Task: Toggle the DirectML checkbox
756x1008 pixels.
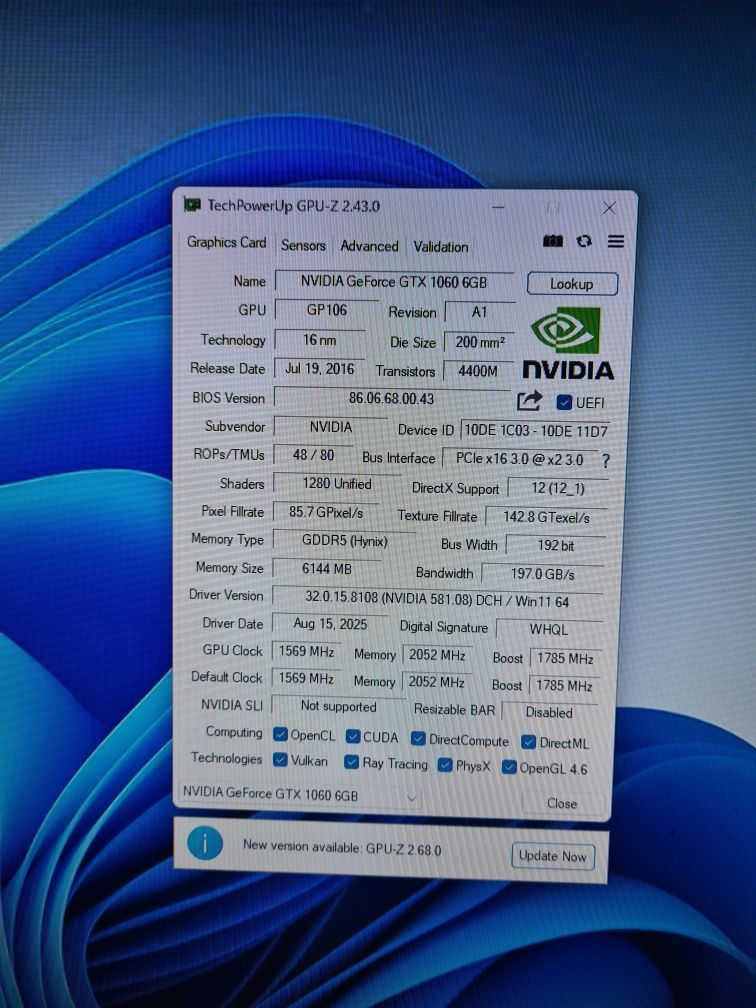Action: point(528,742)
